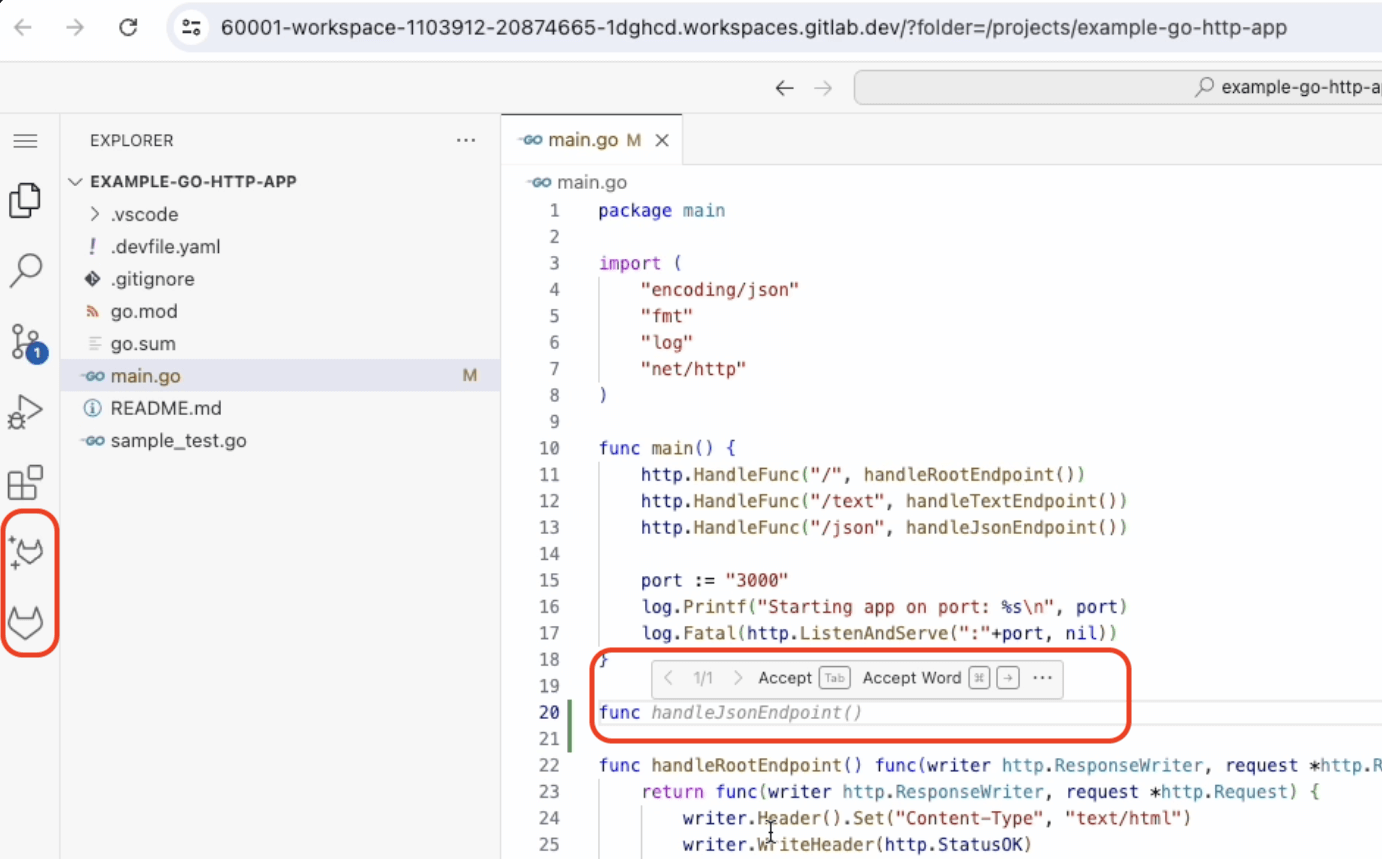This screenshot has width=1382, height=859.
Task: Open the Explorer view in activity bar
Action: pos(26,201)
